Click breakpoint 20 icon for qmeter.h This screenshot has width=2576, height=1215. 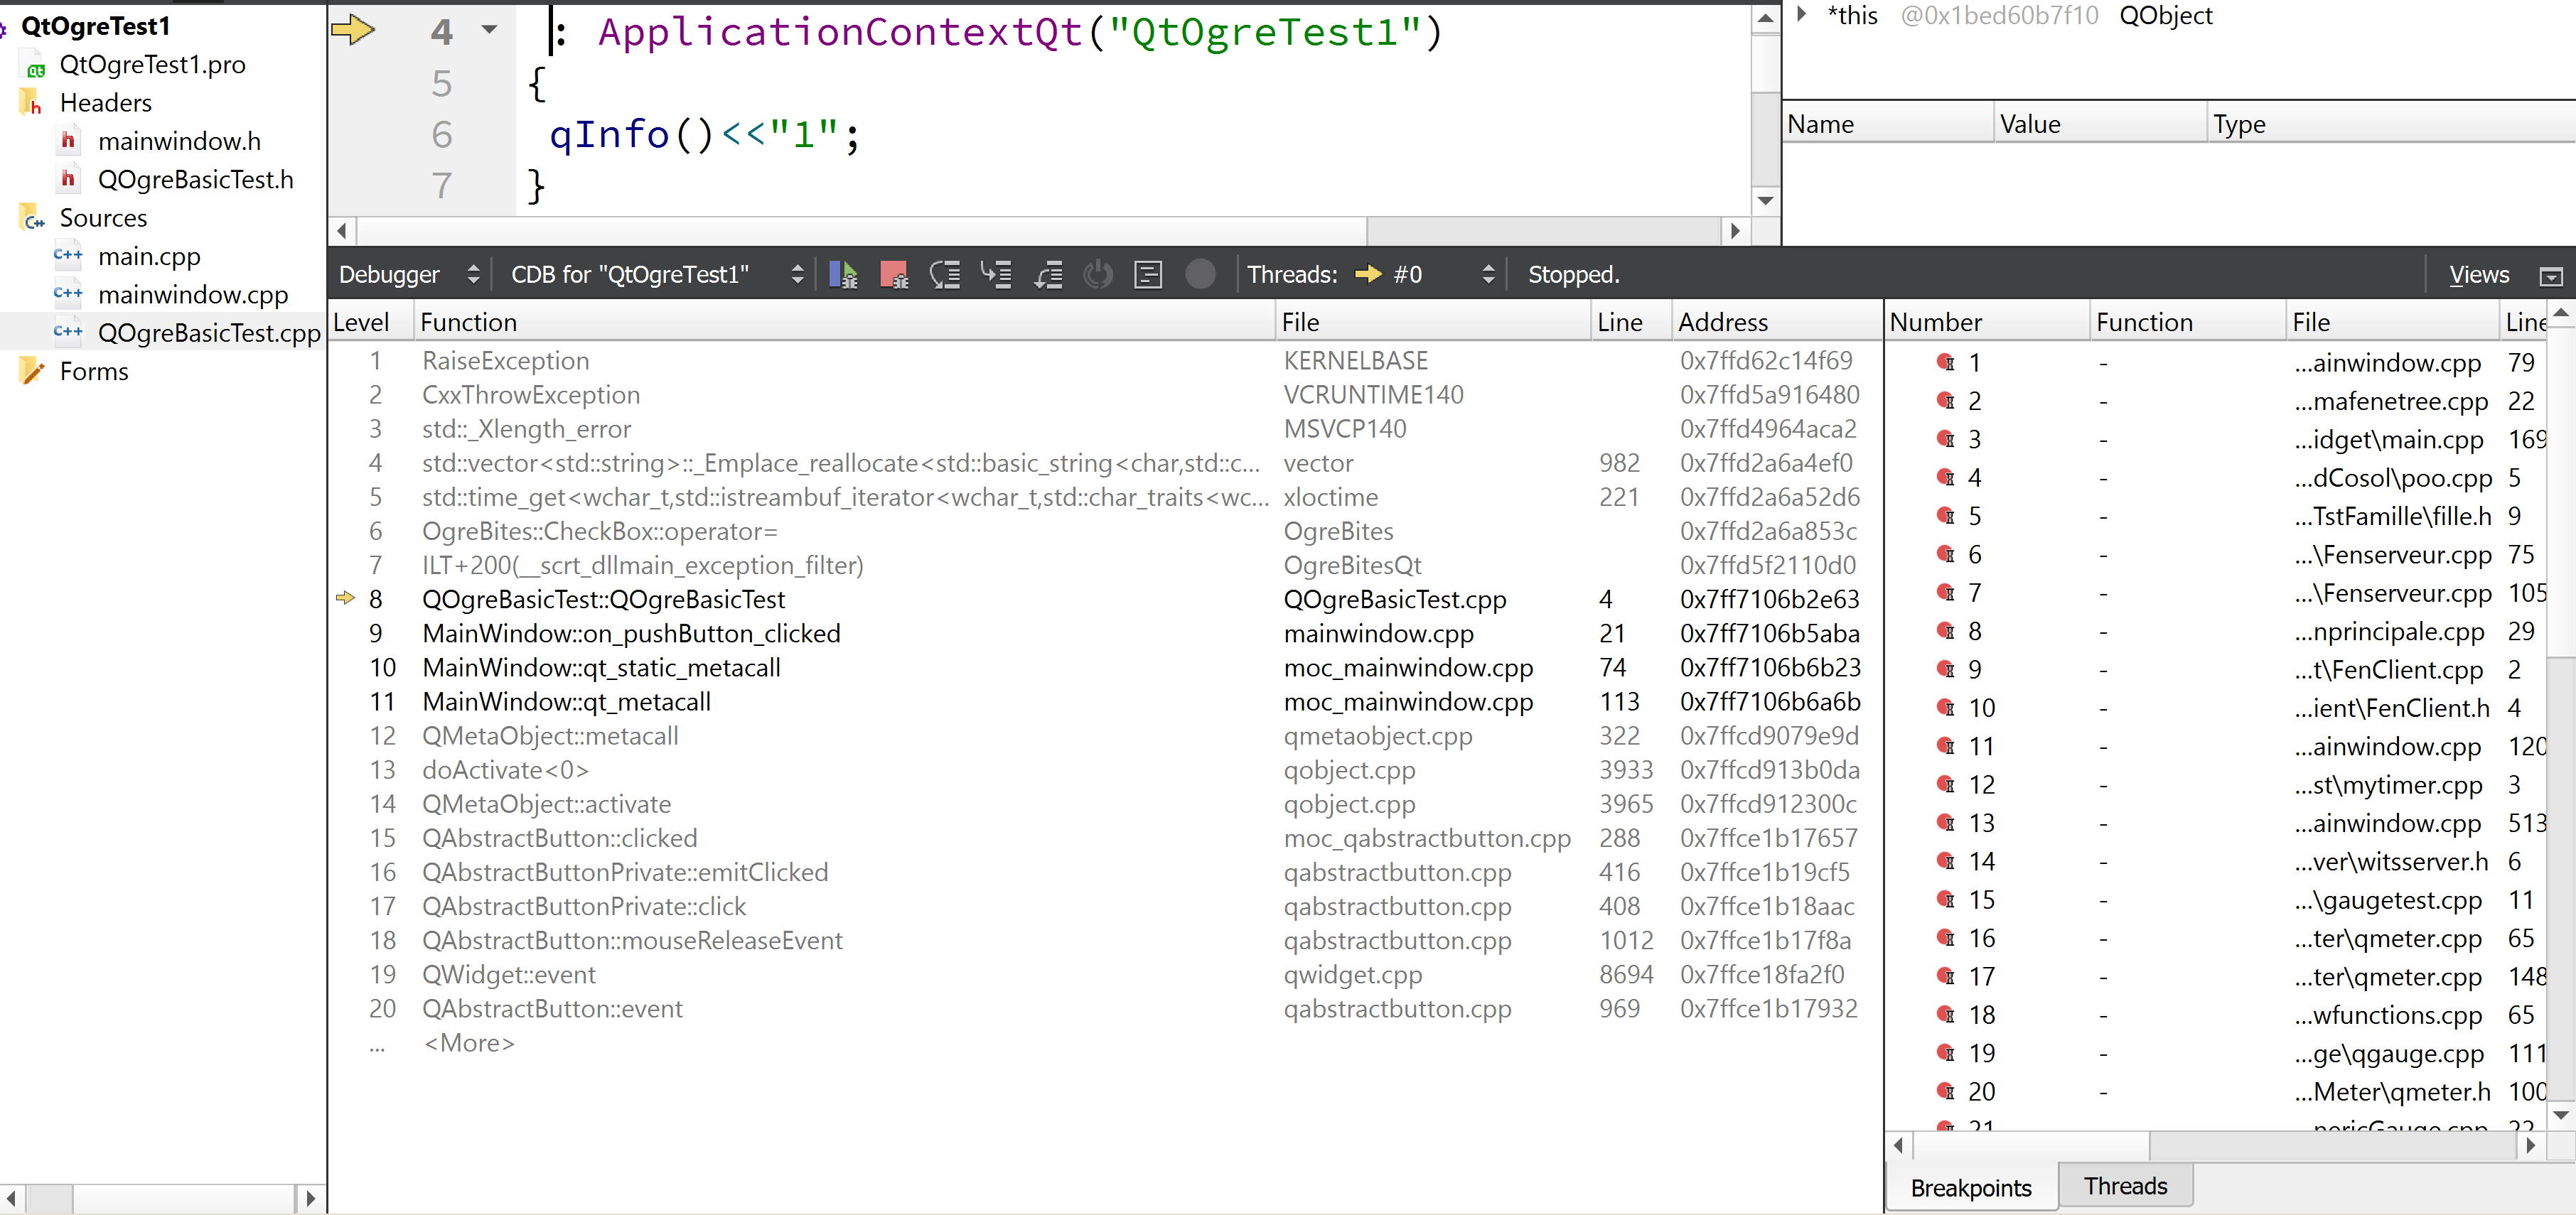[1945, 1091]
